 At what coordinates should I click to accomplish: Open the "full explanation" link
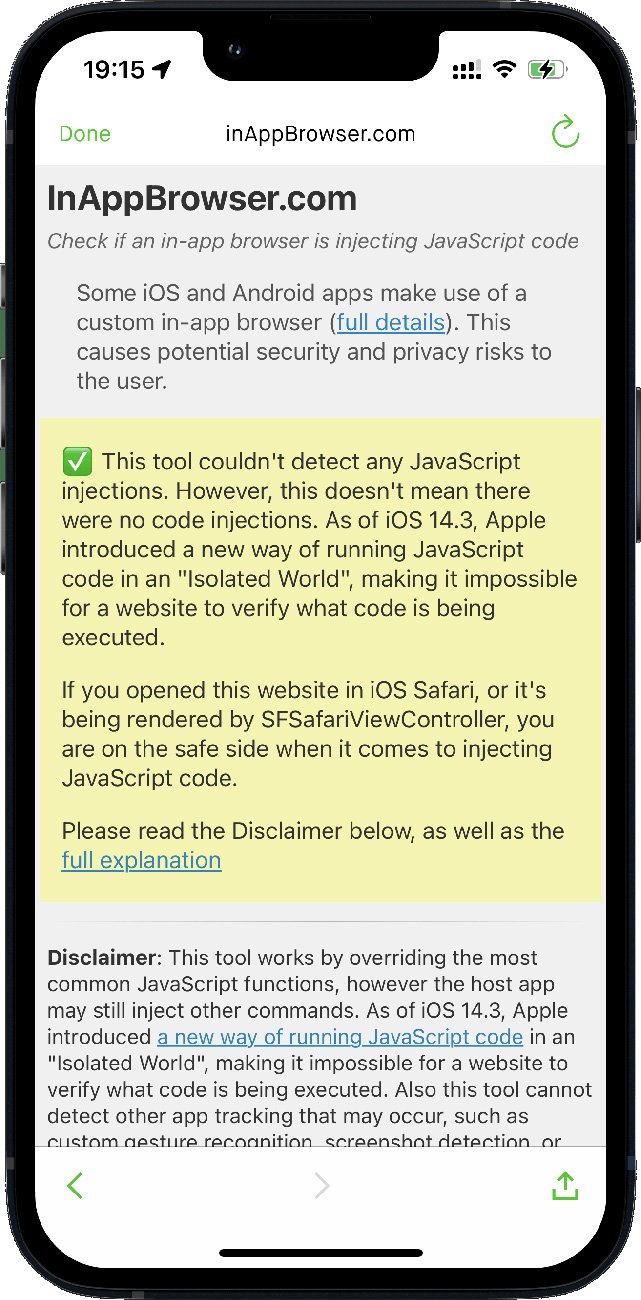[x=141, y=860]
